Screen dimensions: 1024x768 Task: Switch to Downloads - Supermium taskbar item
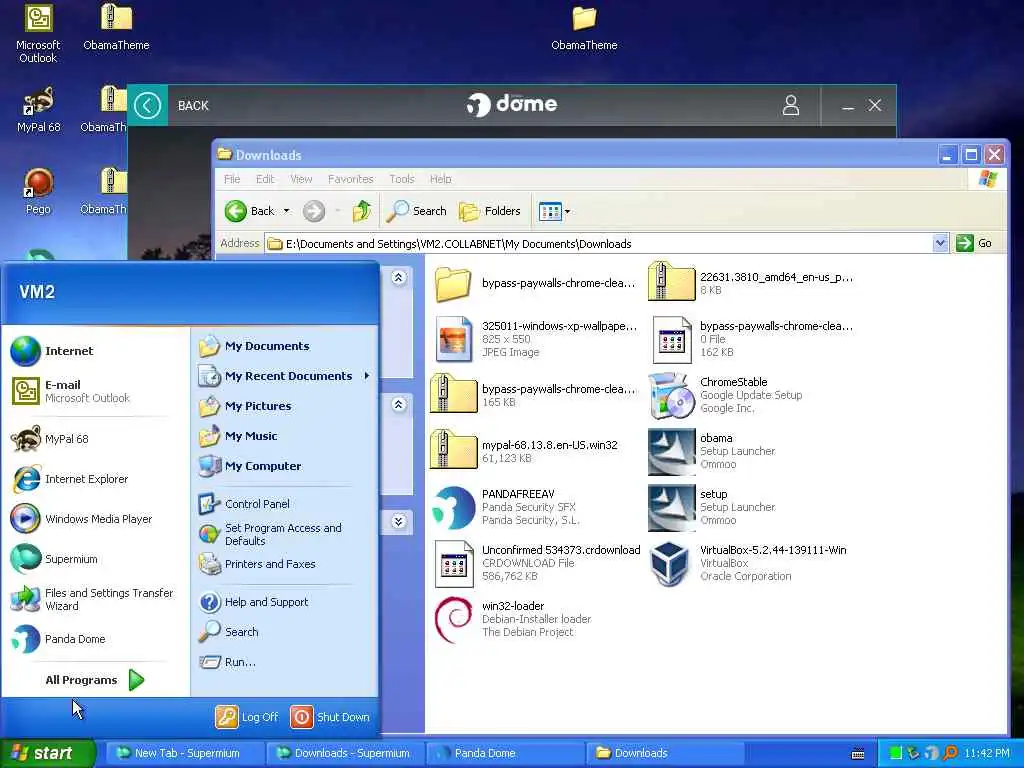[x=344, y=753]
